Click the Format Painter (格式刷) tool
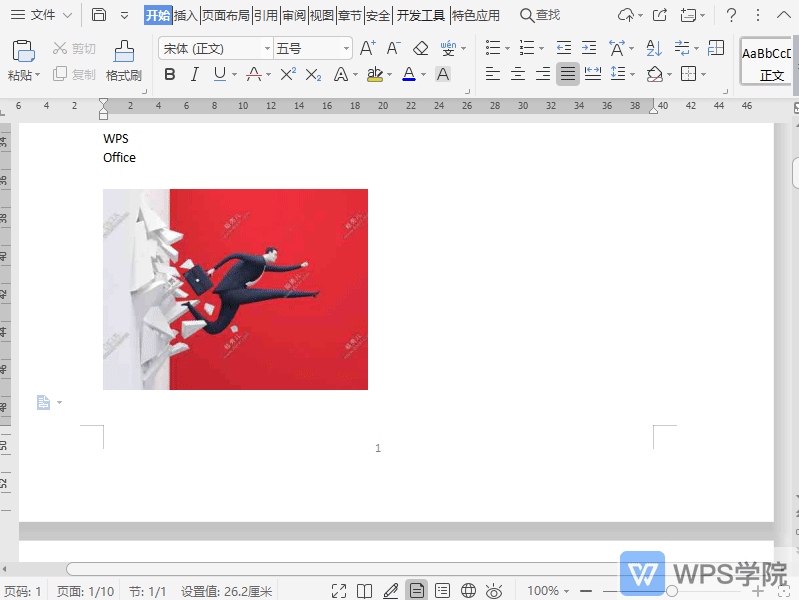Screen dimensions: 799x600 tap(123, 60)
